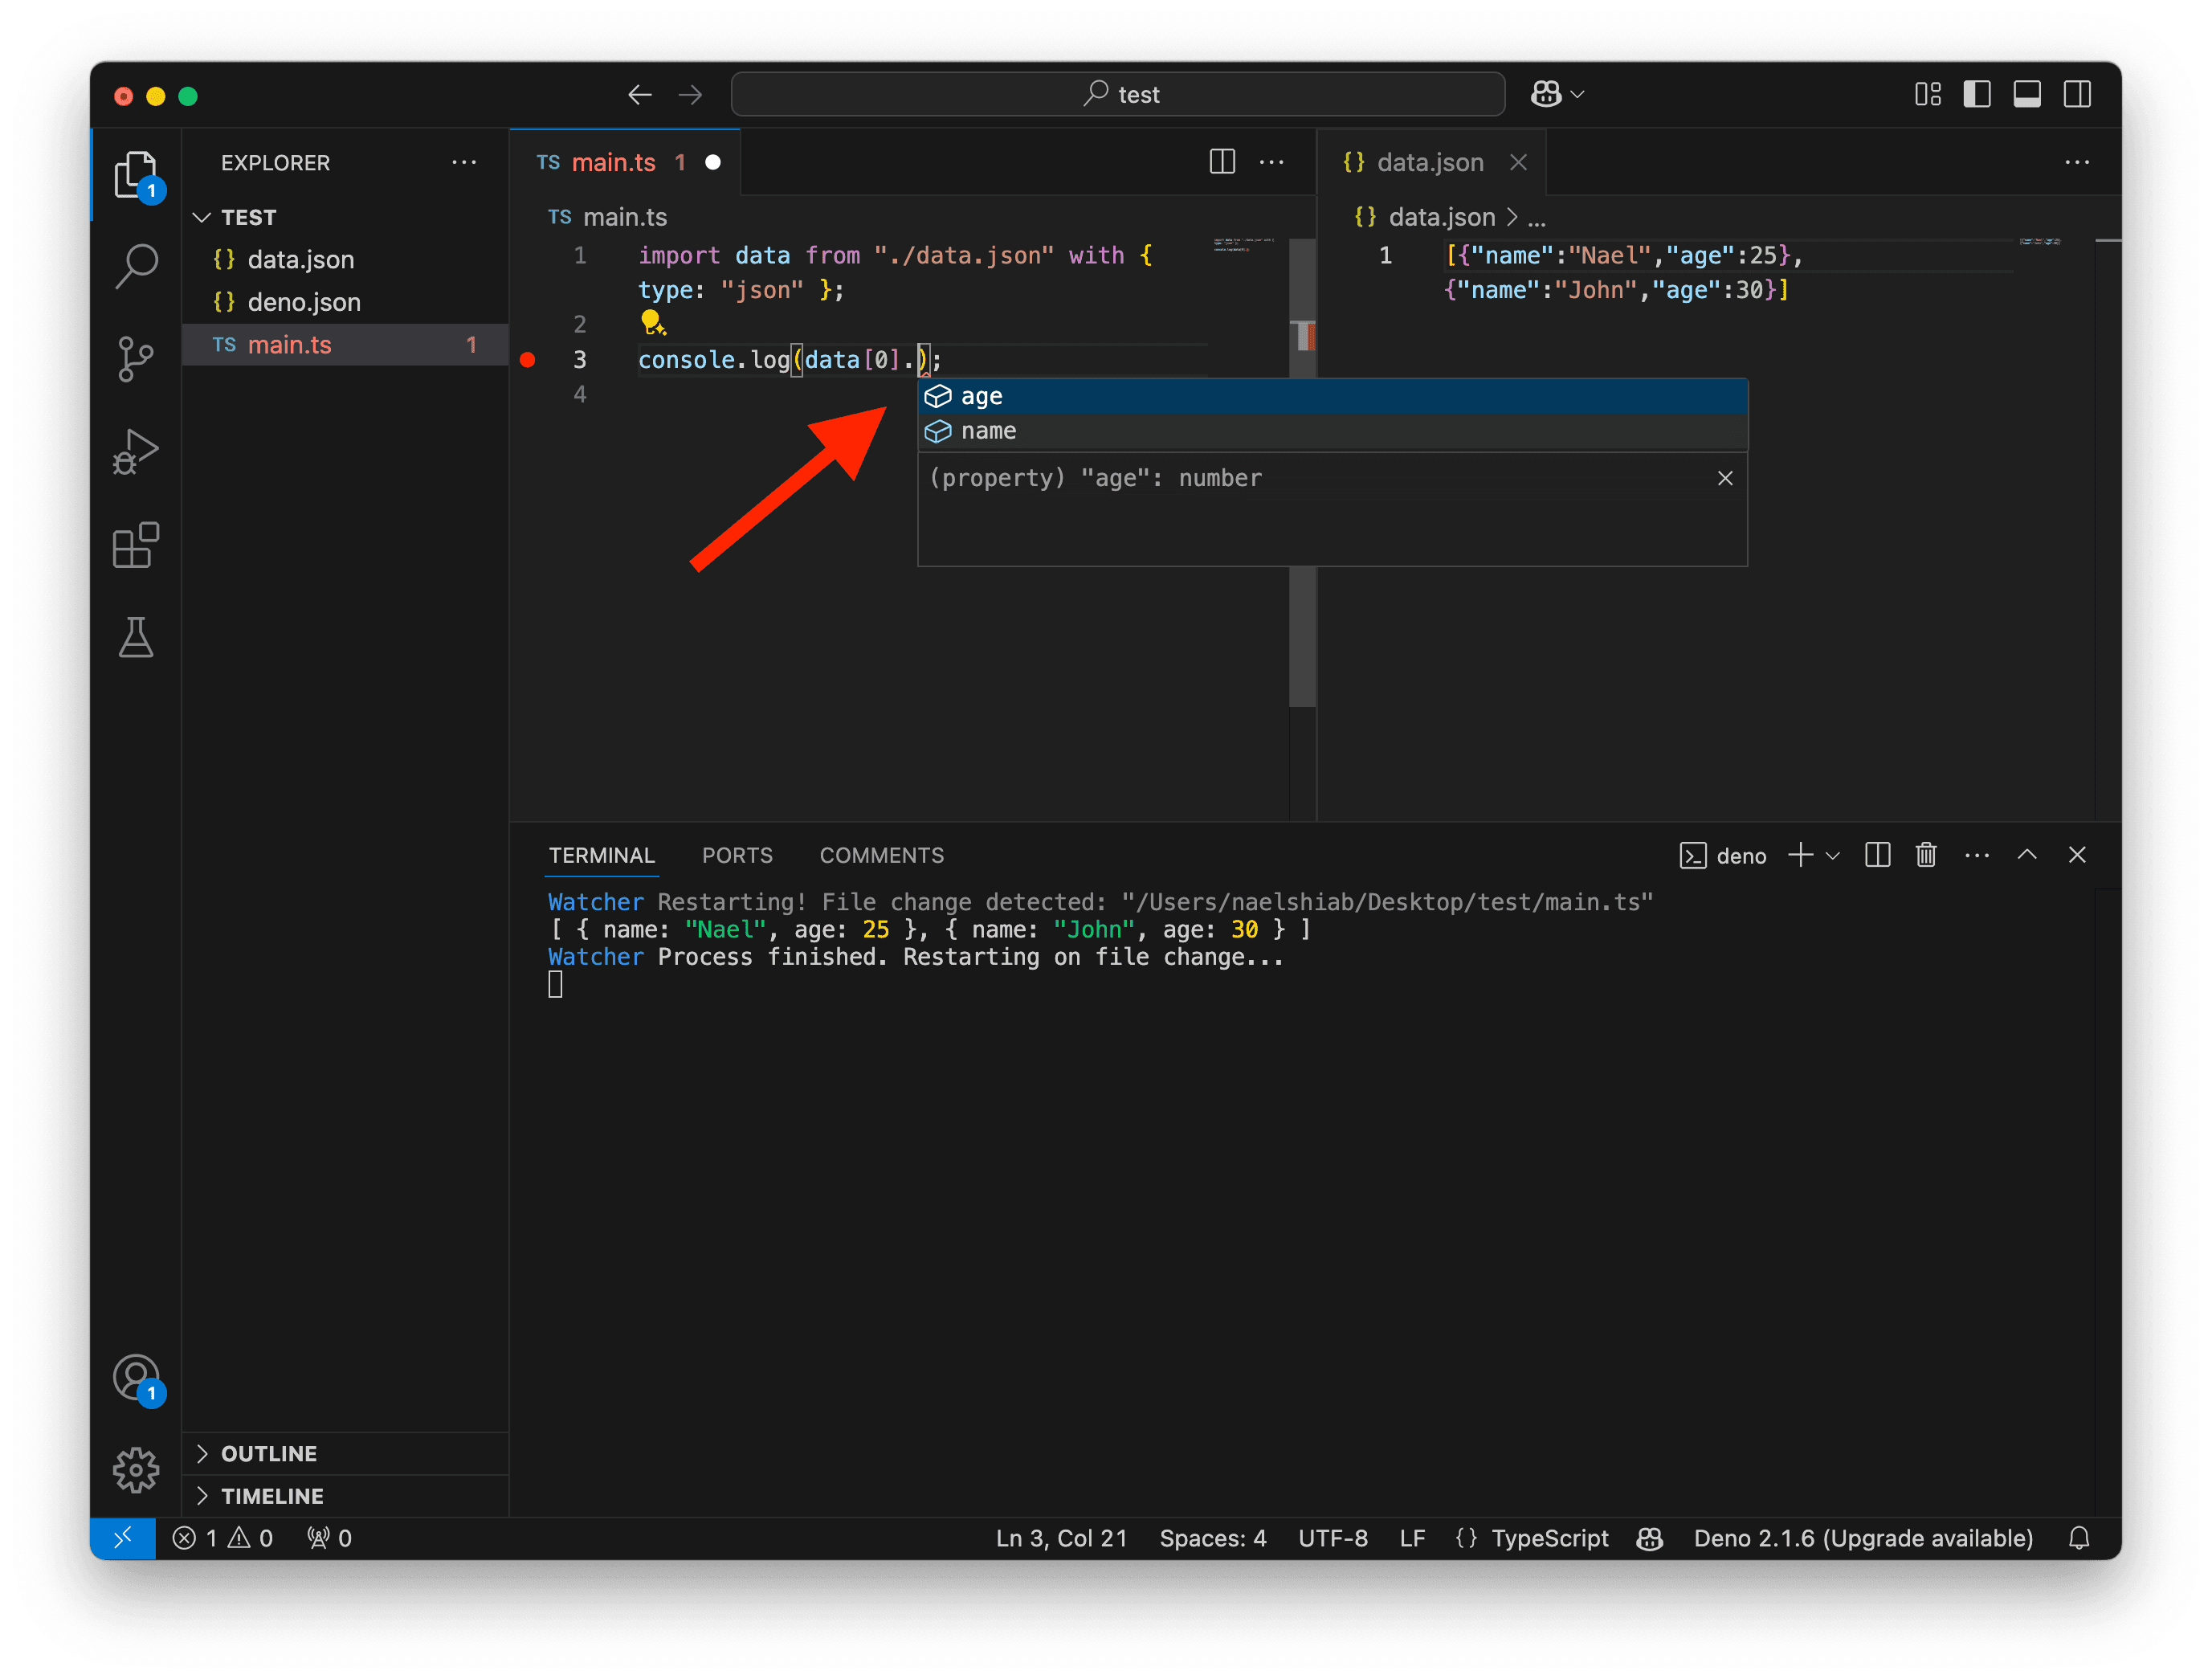Close the data.json tab

[x=1518, y=162]
